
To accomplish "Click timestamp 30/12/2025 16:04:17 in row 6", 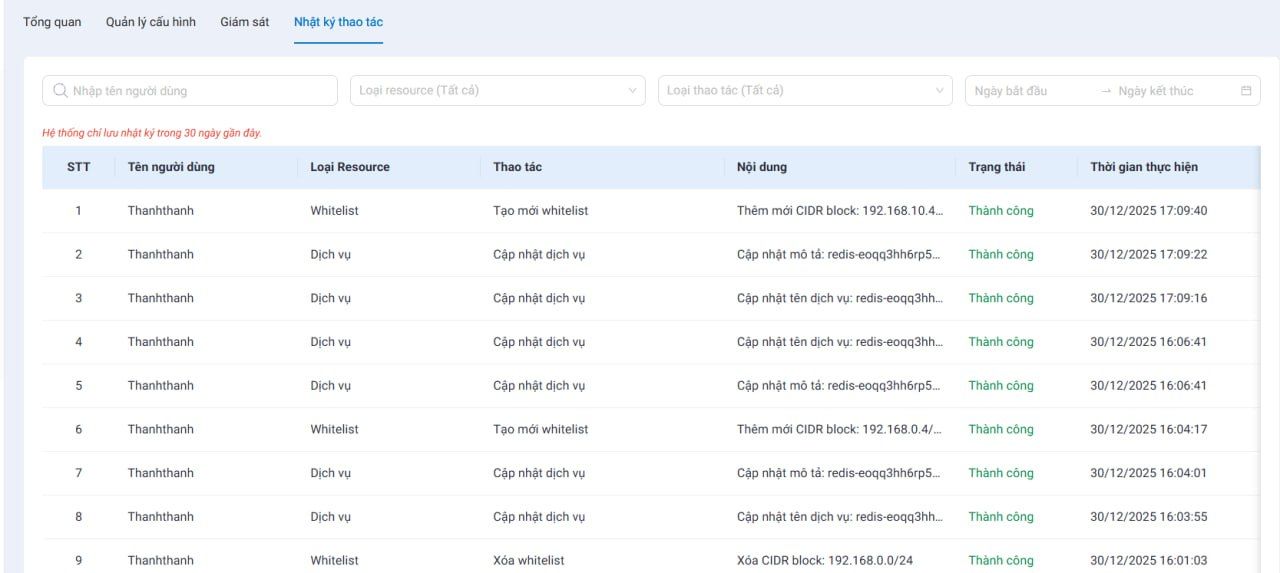I will point(1148,430).
